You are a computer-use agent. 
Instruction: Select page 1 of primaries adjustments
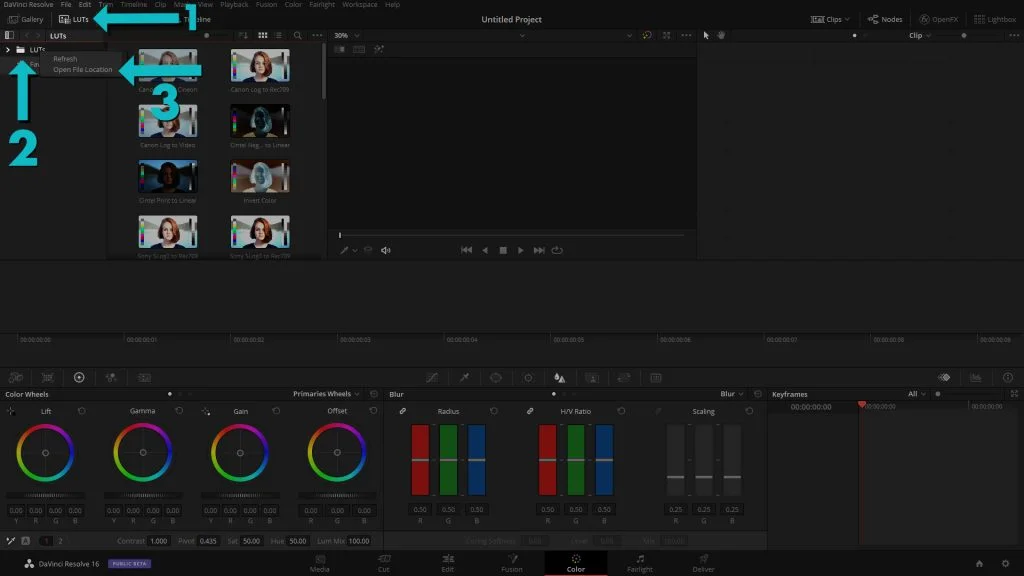click(46, 541)
